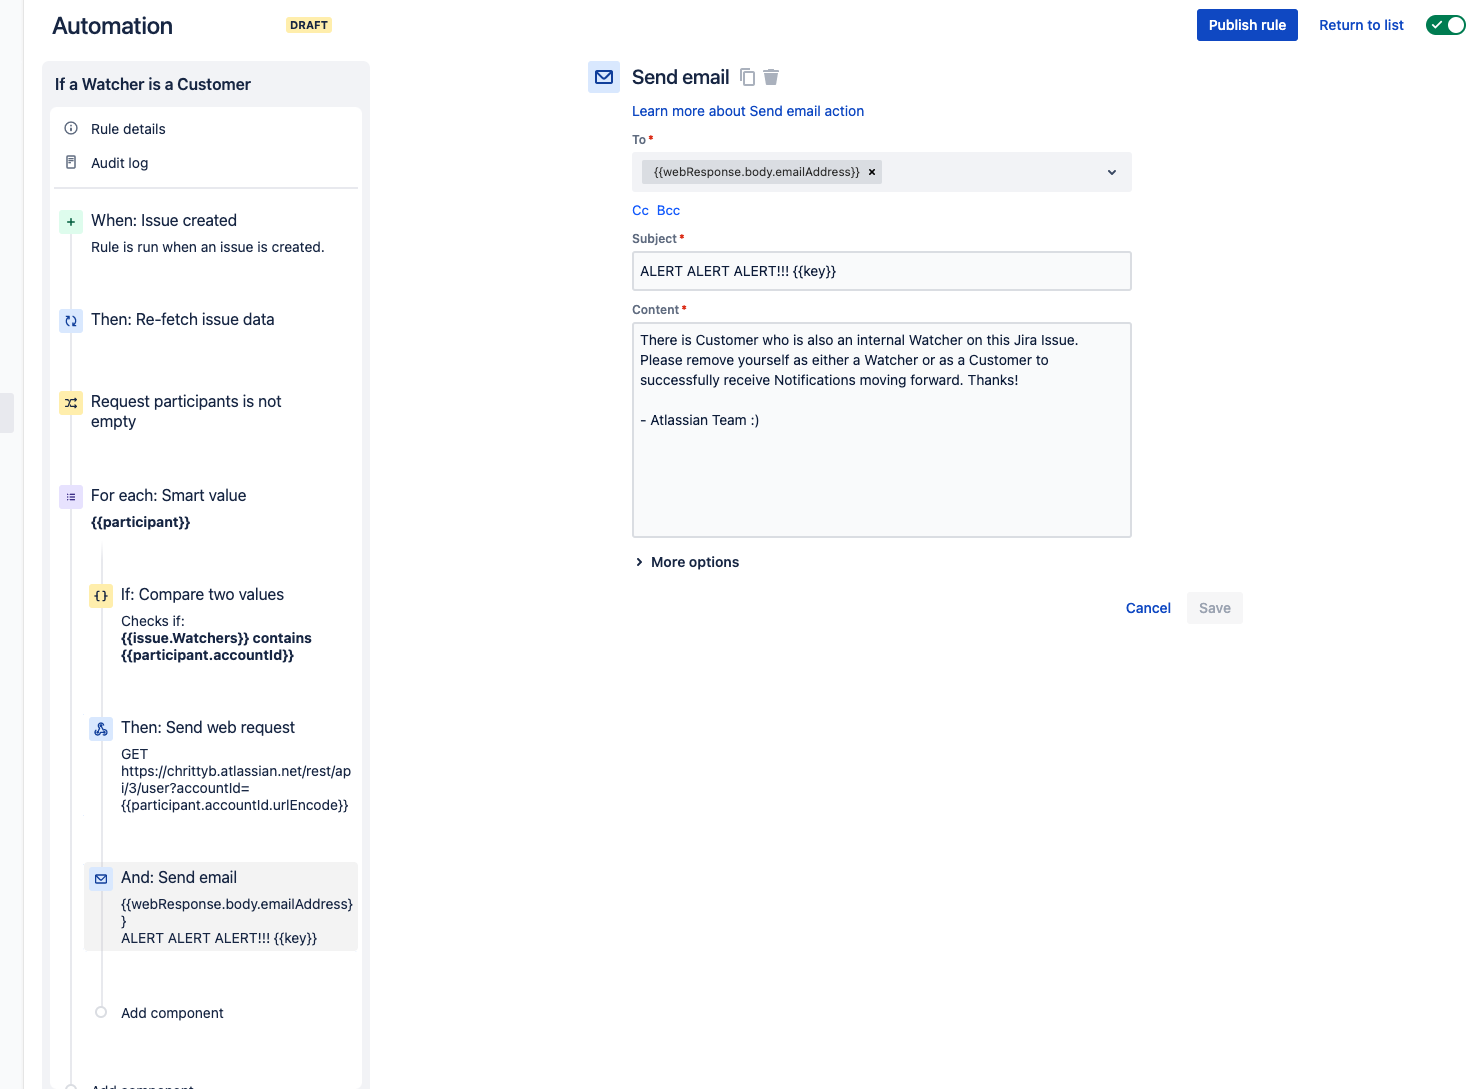Image resolution: width=1484 pixels, height=1089 pixels.
Task: Click the rule title 'If a Watcher is a Customer'
Action: (x=153, y=84)
